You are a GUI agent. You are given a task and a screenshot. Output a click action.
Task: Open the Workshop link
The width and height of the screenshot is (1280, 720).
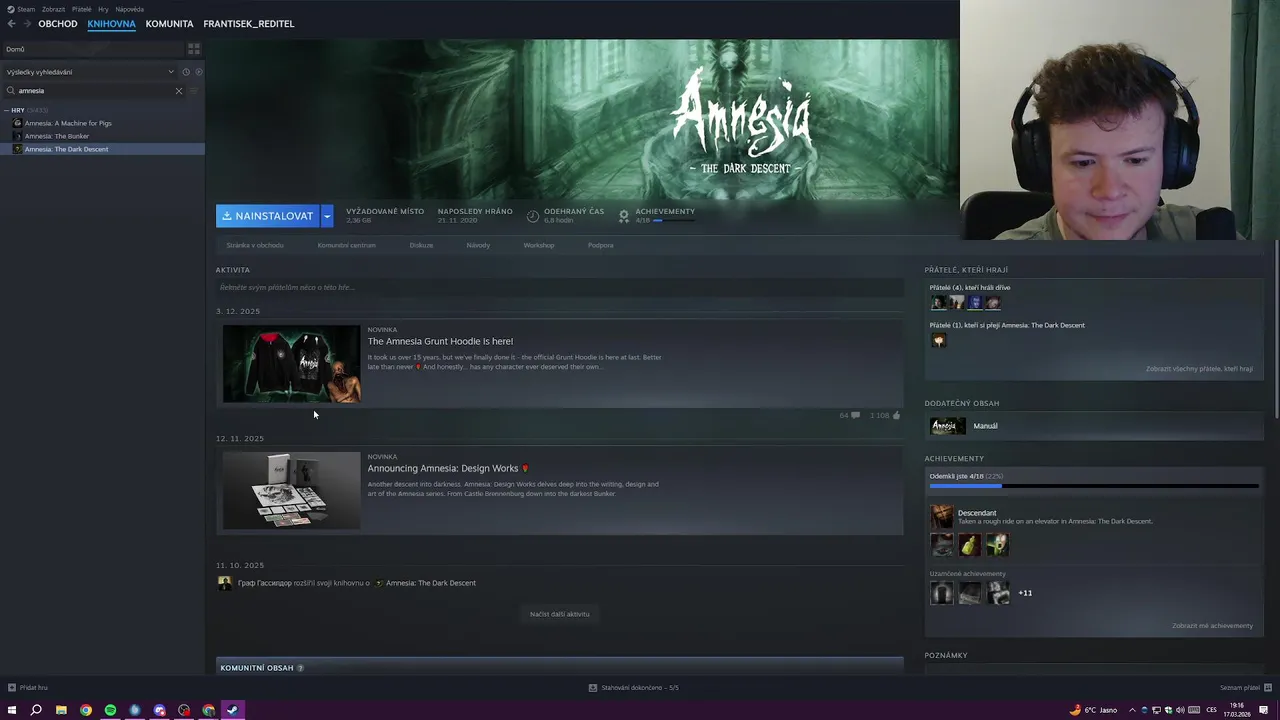(x=539, y=245)
